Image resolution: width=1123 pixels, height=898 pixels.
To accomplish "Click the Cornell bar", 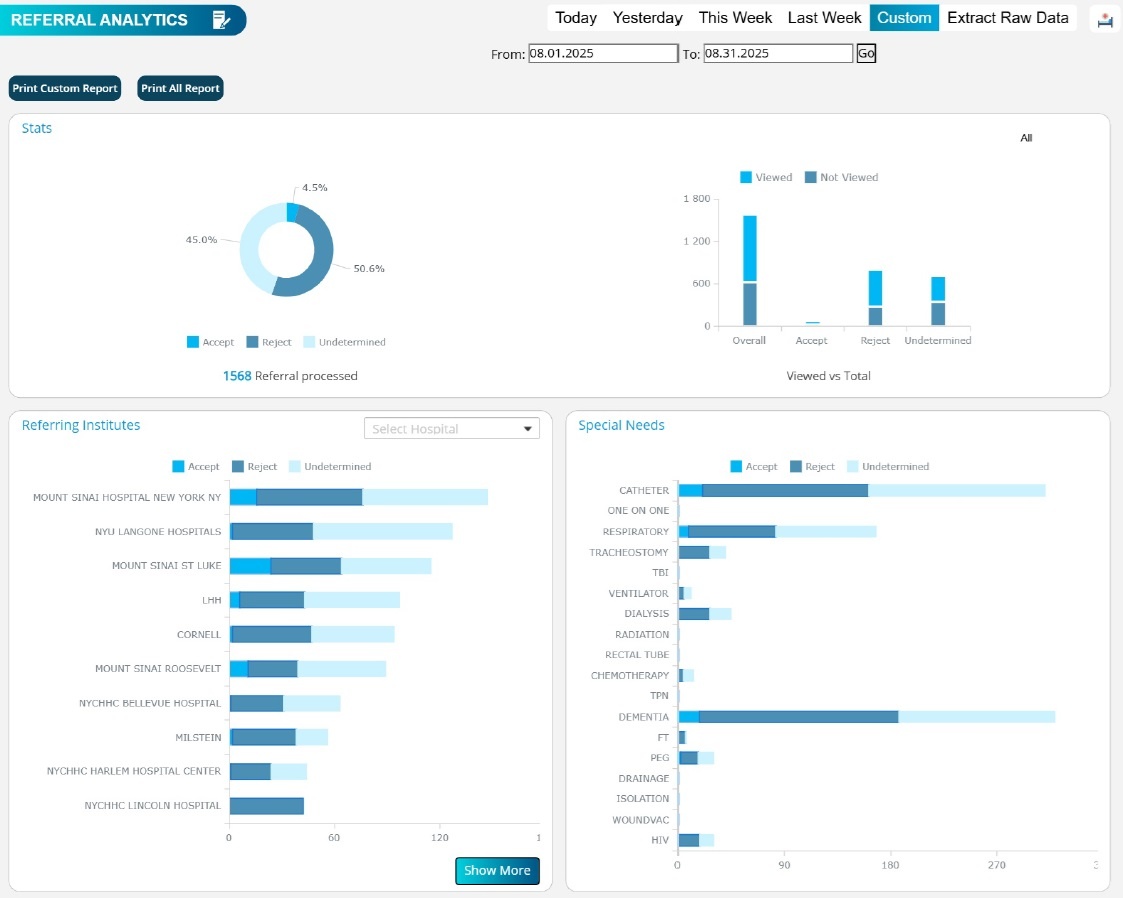I will coord(312,634).
